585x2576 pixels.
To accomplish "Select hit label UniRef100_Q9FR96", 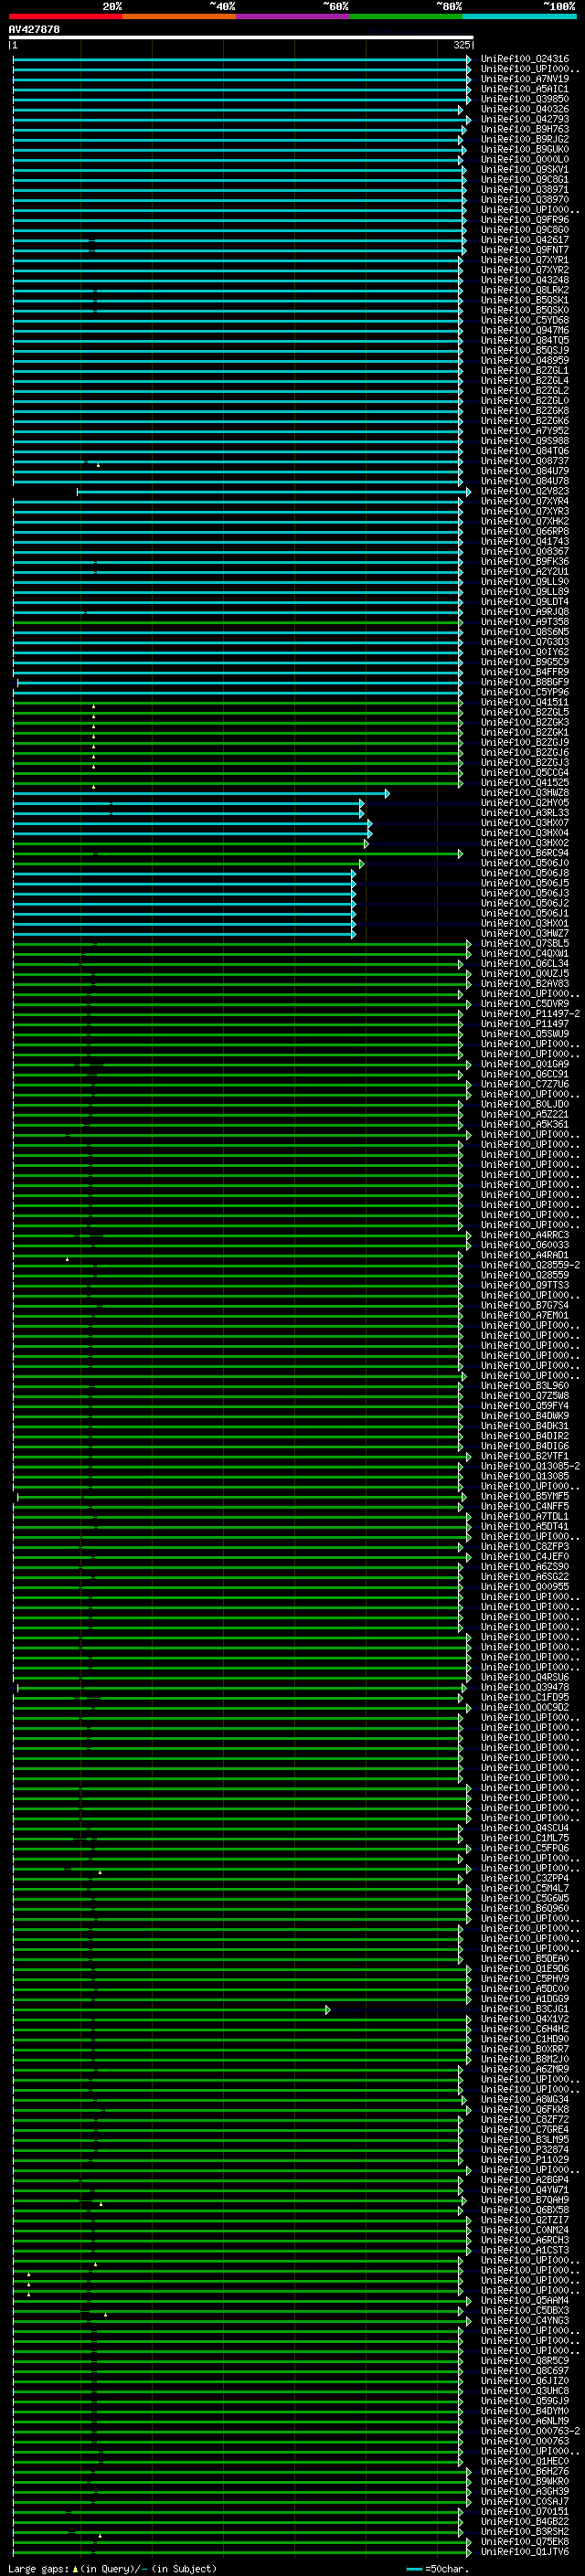I will point(525,220).
